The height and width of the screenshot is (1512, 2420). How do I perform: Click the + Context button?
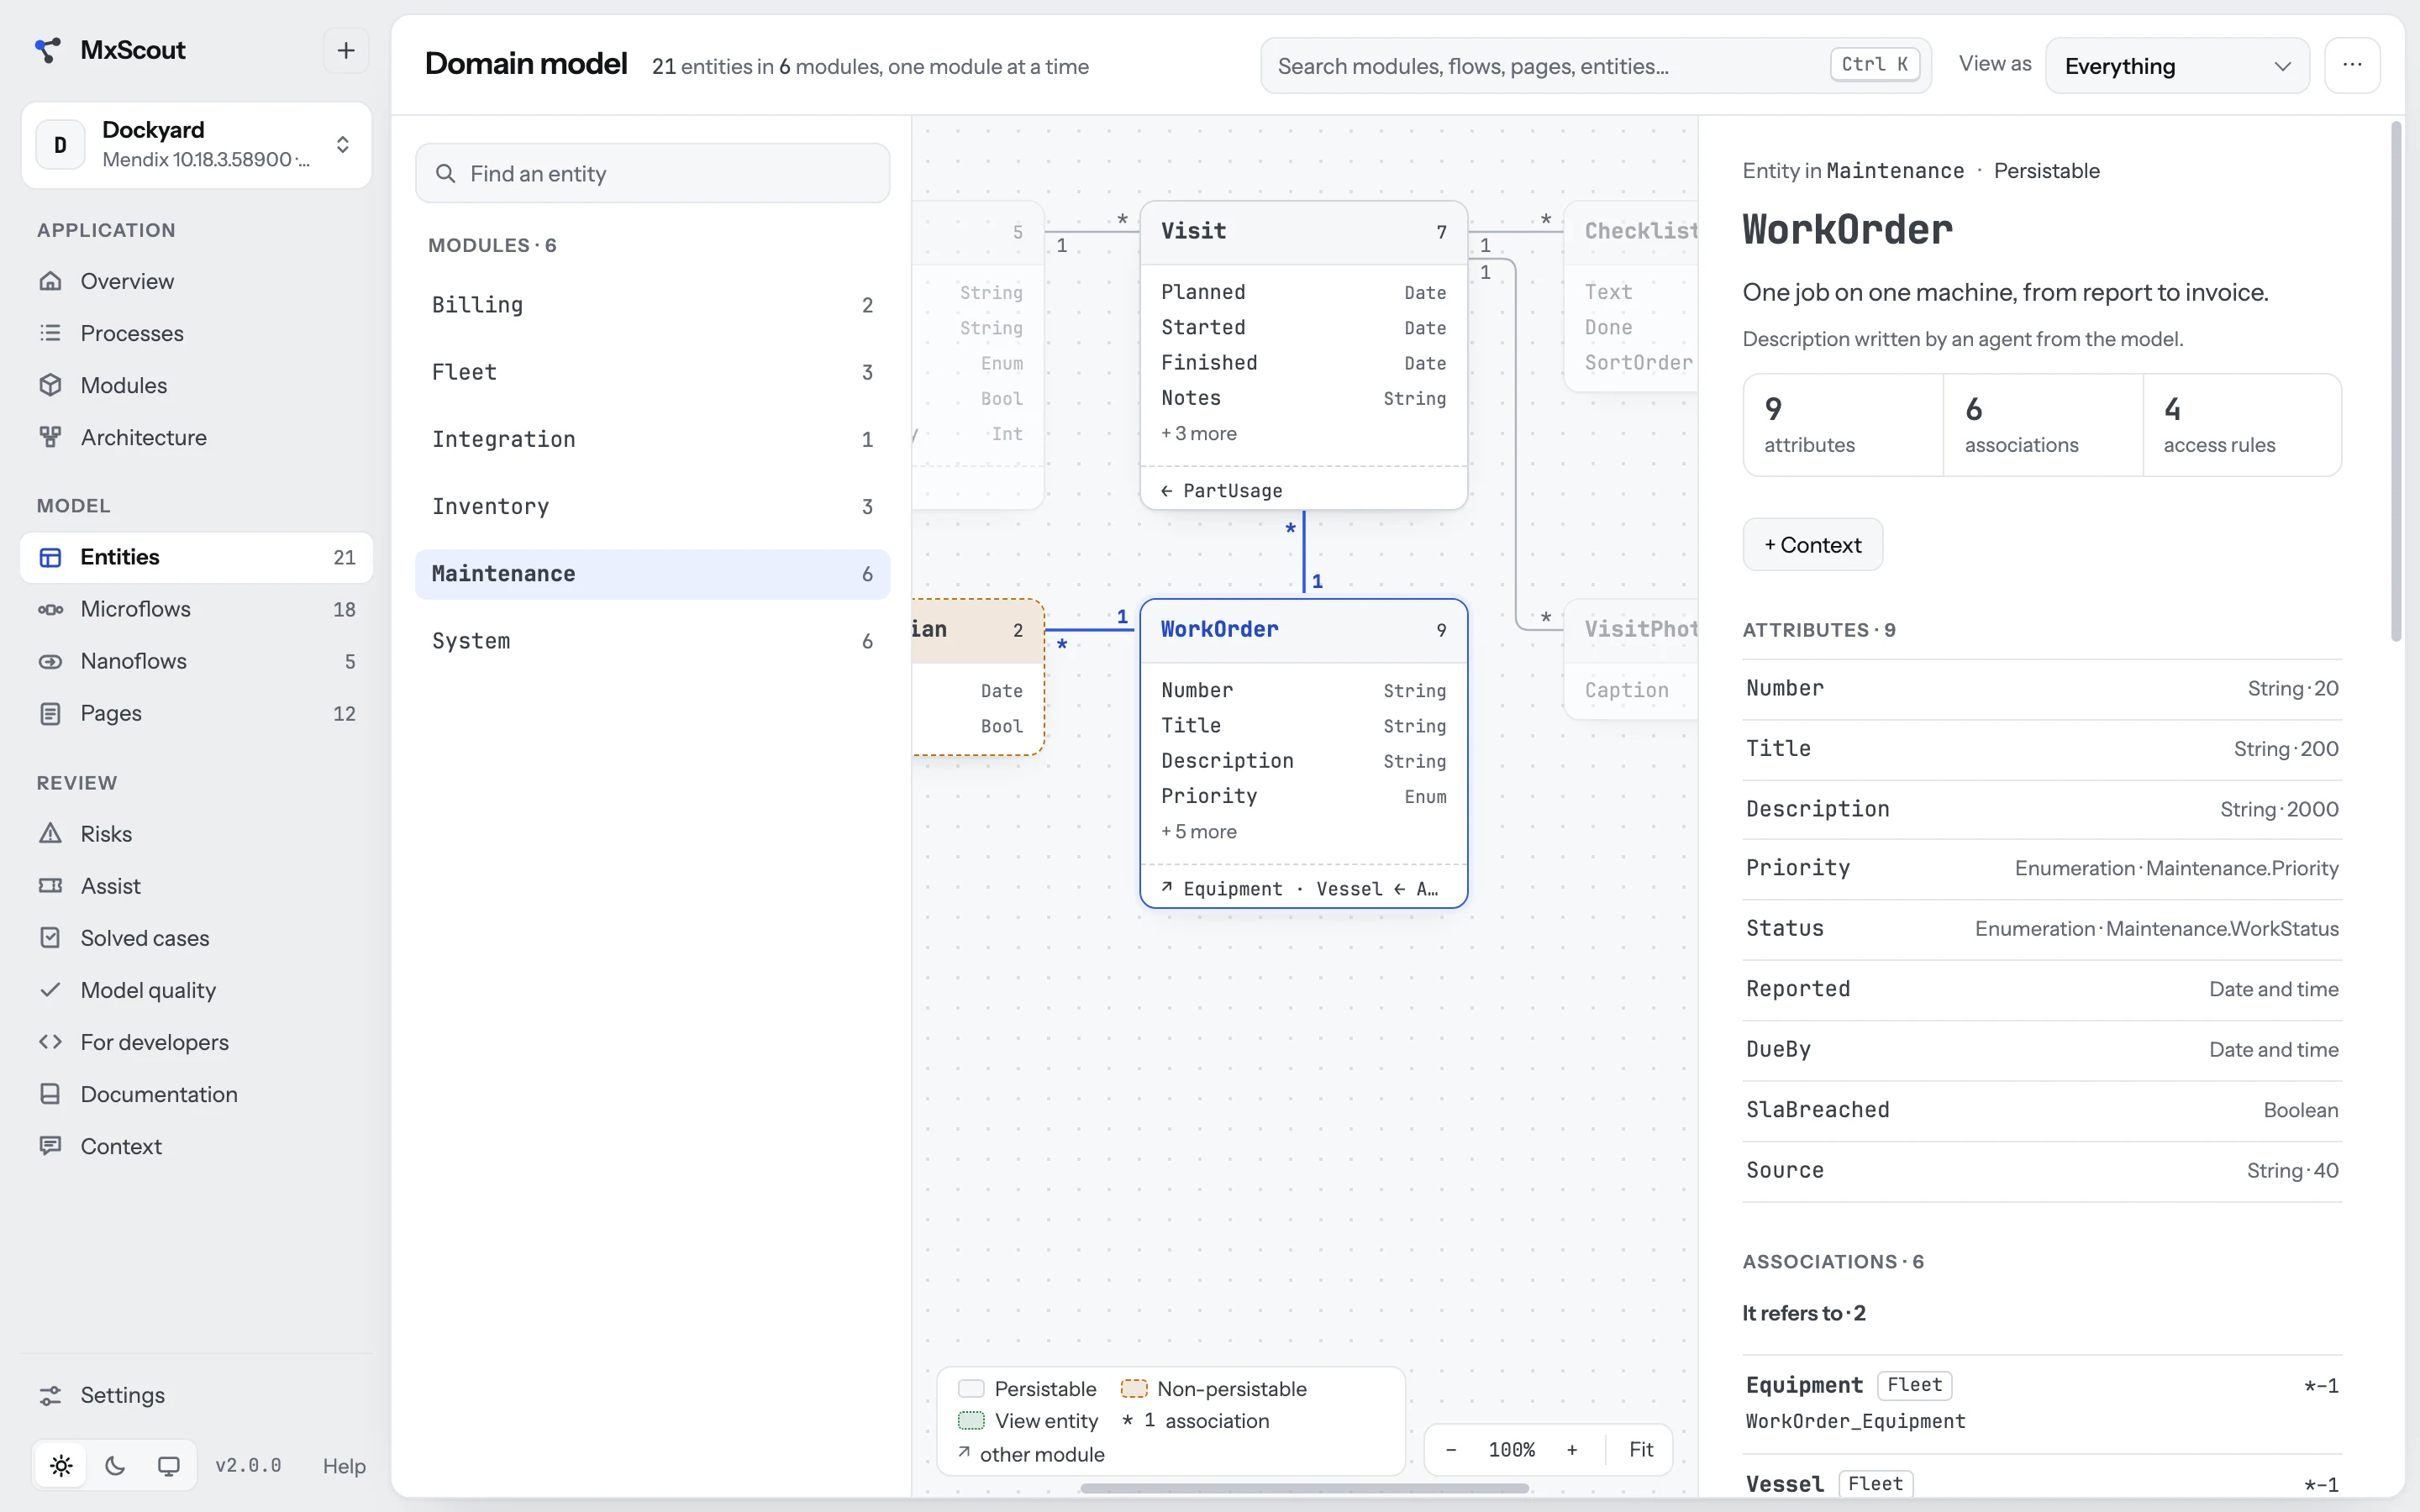point(1812,545)
